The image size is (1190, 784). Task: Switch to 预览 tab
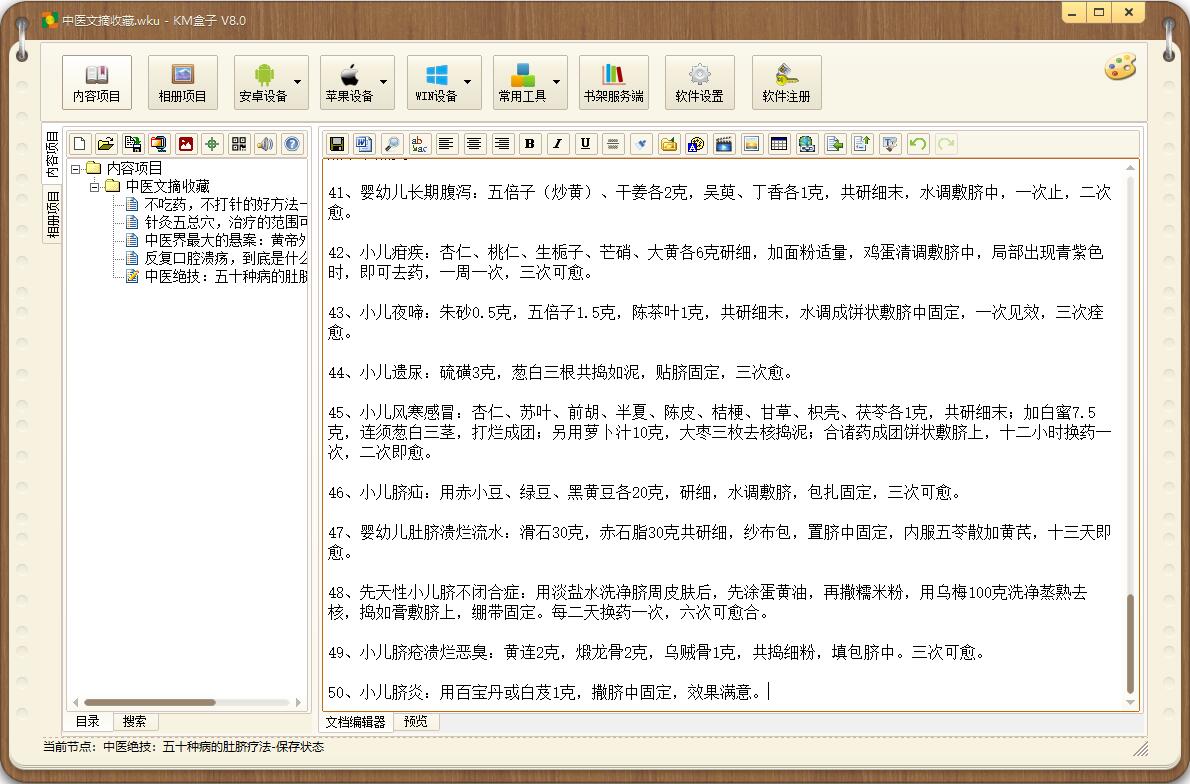[x=416, y=722]
